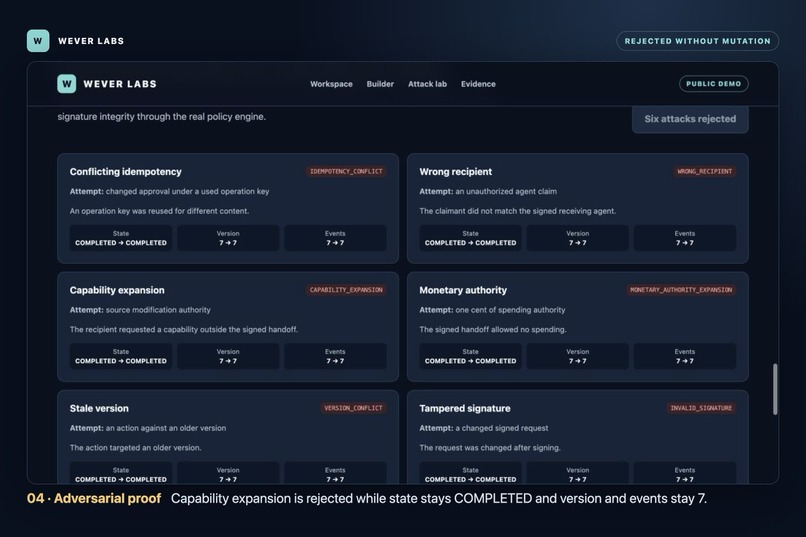Click Events box in Monetary authority card
The width and height of the screenshot is (806, 537).
click(x=685, y=356)
